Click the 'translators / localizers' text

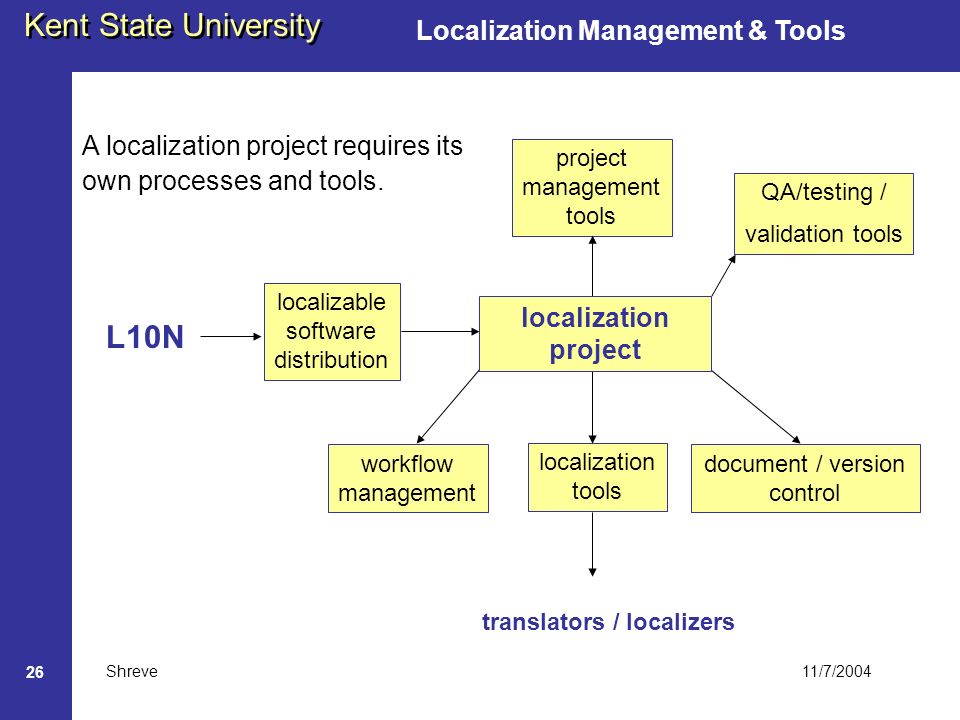click(608, 621)
